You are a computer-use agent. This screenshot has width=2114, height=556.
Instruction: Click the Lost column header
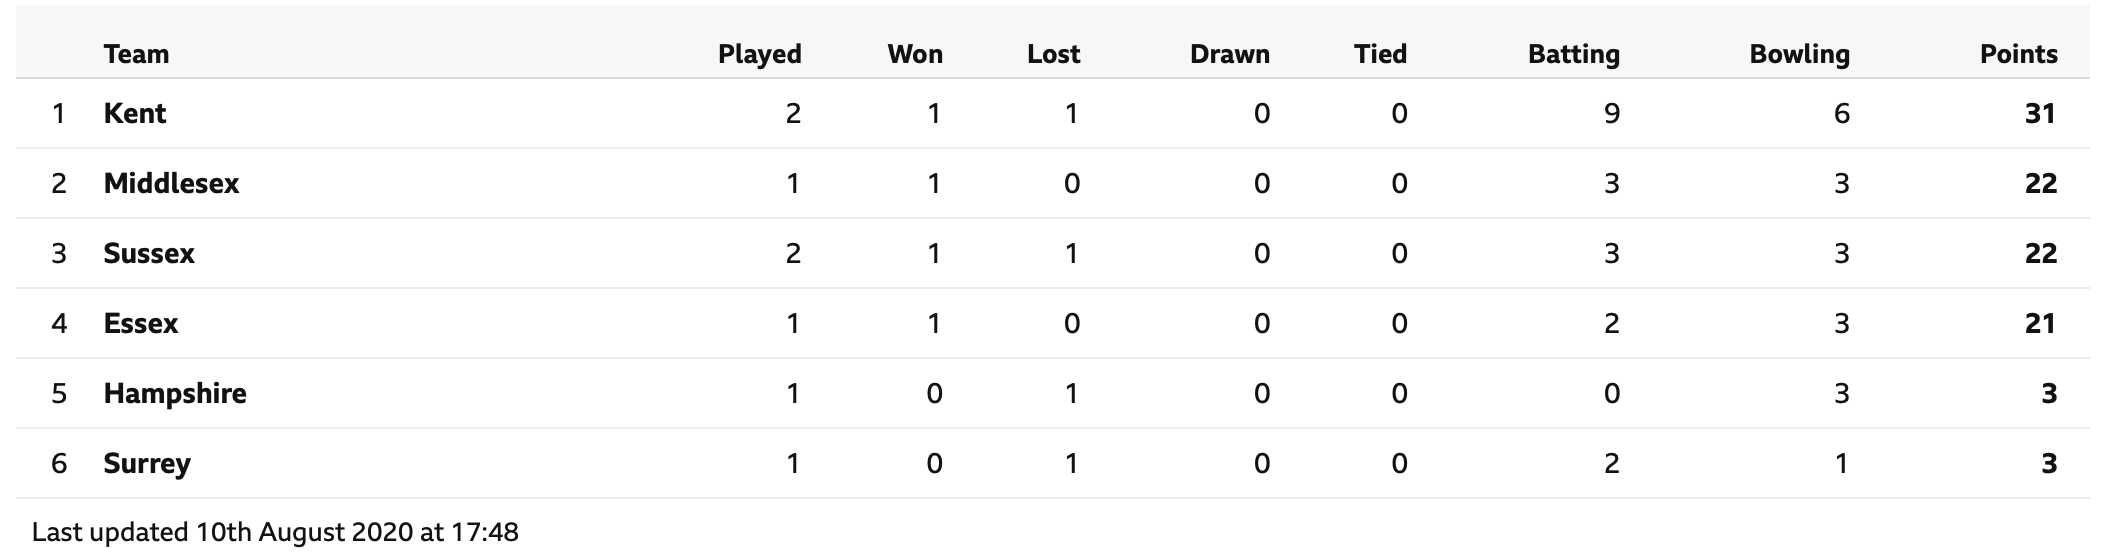tap(1054, 54)
